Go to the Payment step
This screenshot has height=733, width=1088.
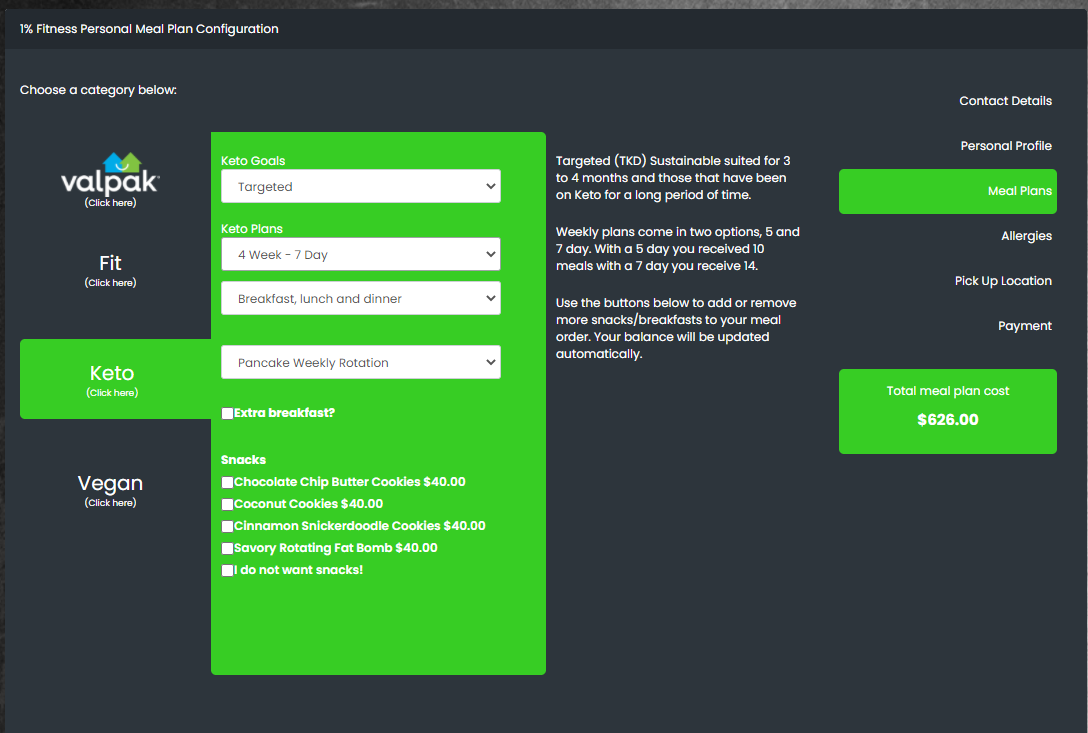[1024, 326]
